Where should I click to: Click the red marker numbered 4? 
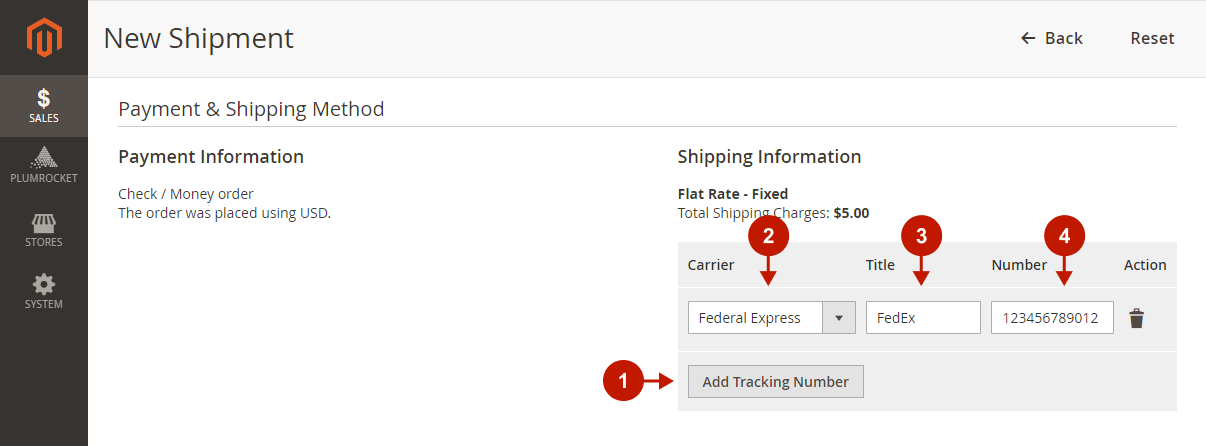1064,236
